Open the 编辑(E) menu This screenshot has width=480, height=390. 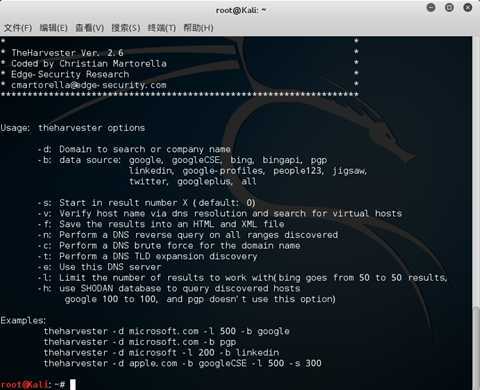point(53,28)
